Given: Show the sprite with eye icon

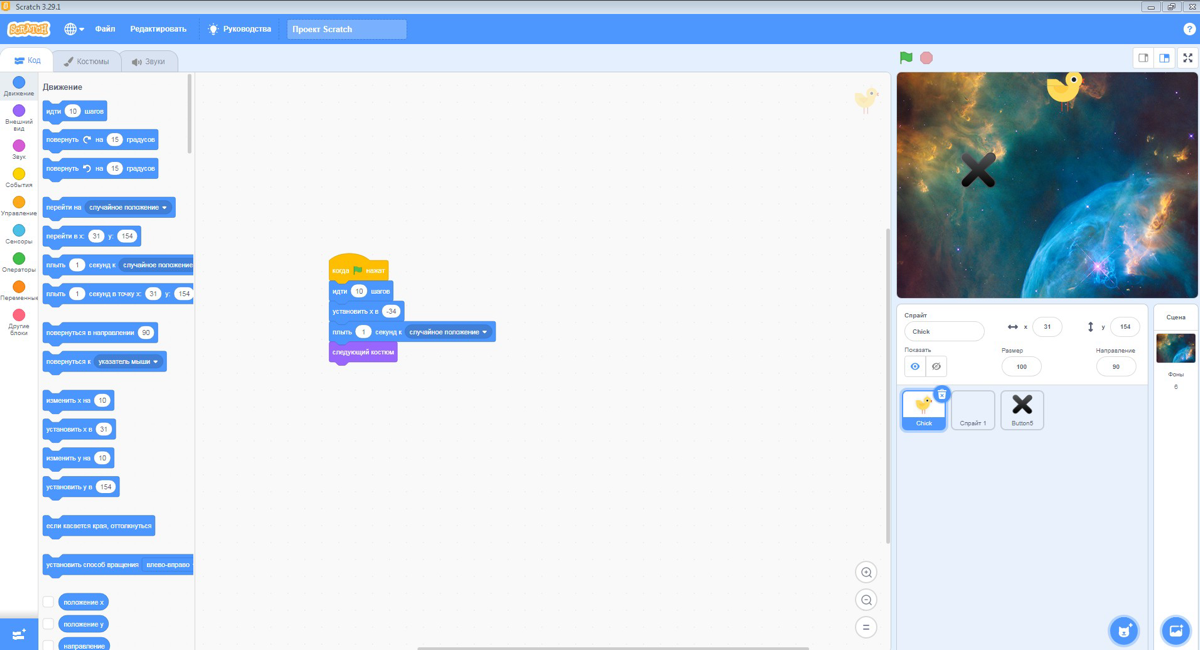Looking at the screenshot, I should (915, 367).
